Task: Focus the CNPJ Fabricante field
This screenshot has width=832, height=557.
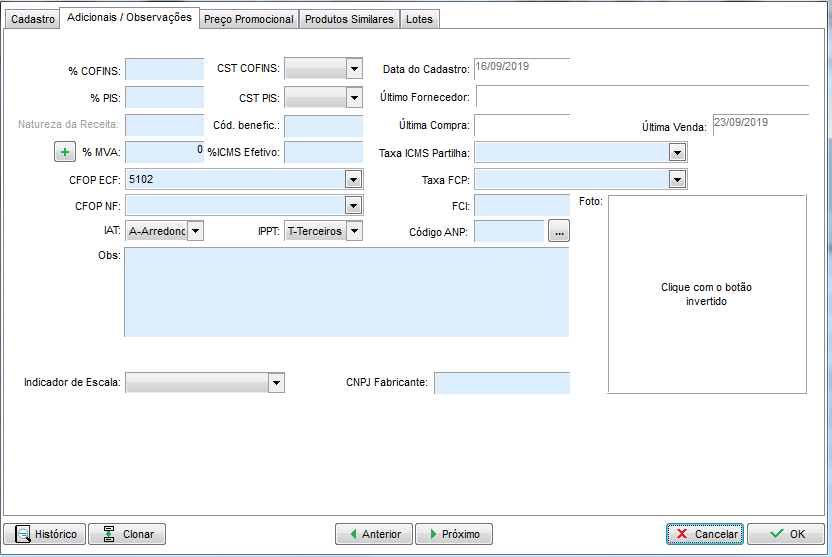Action: [x=501, y=383]
